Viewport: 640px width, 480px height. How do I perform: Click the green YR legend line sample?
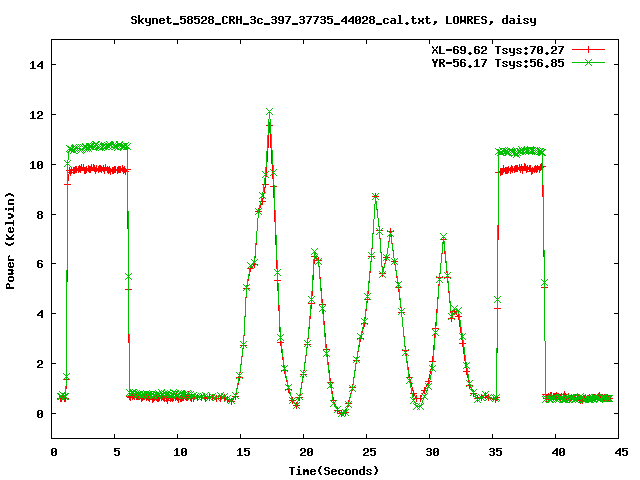tap(588, 62)
